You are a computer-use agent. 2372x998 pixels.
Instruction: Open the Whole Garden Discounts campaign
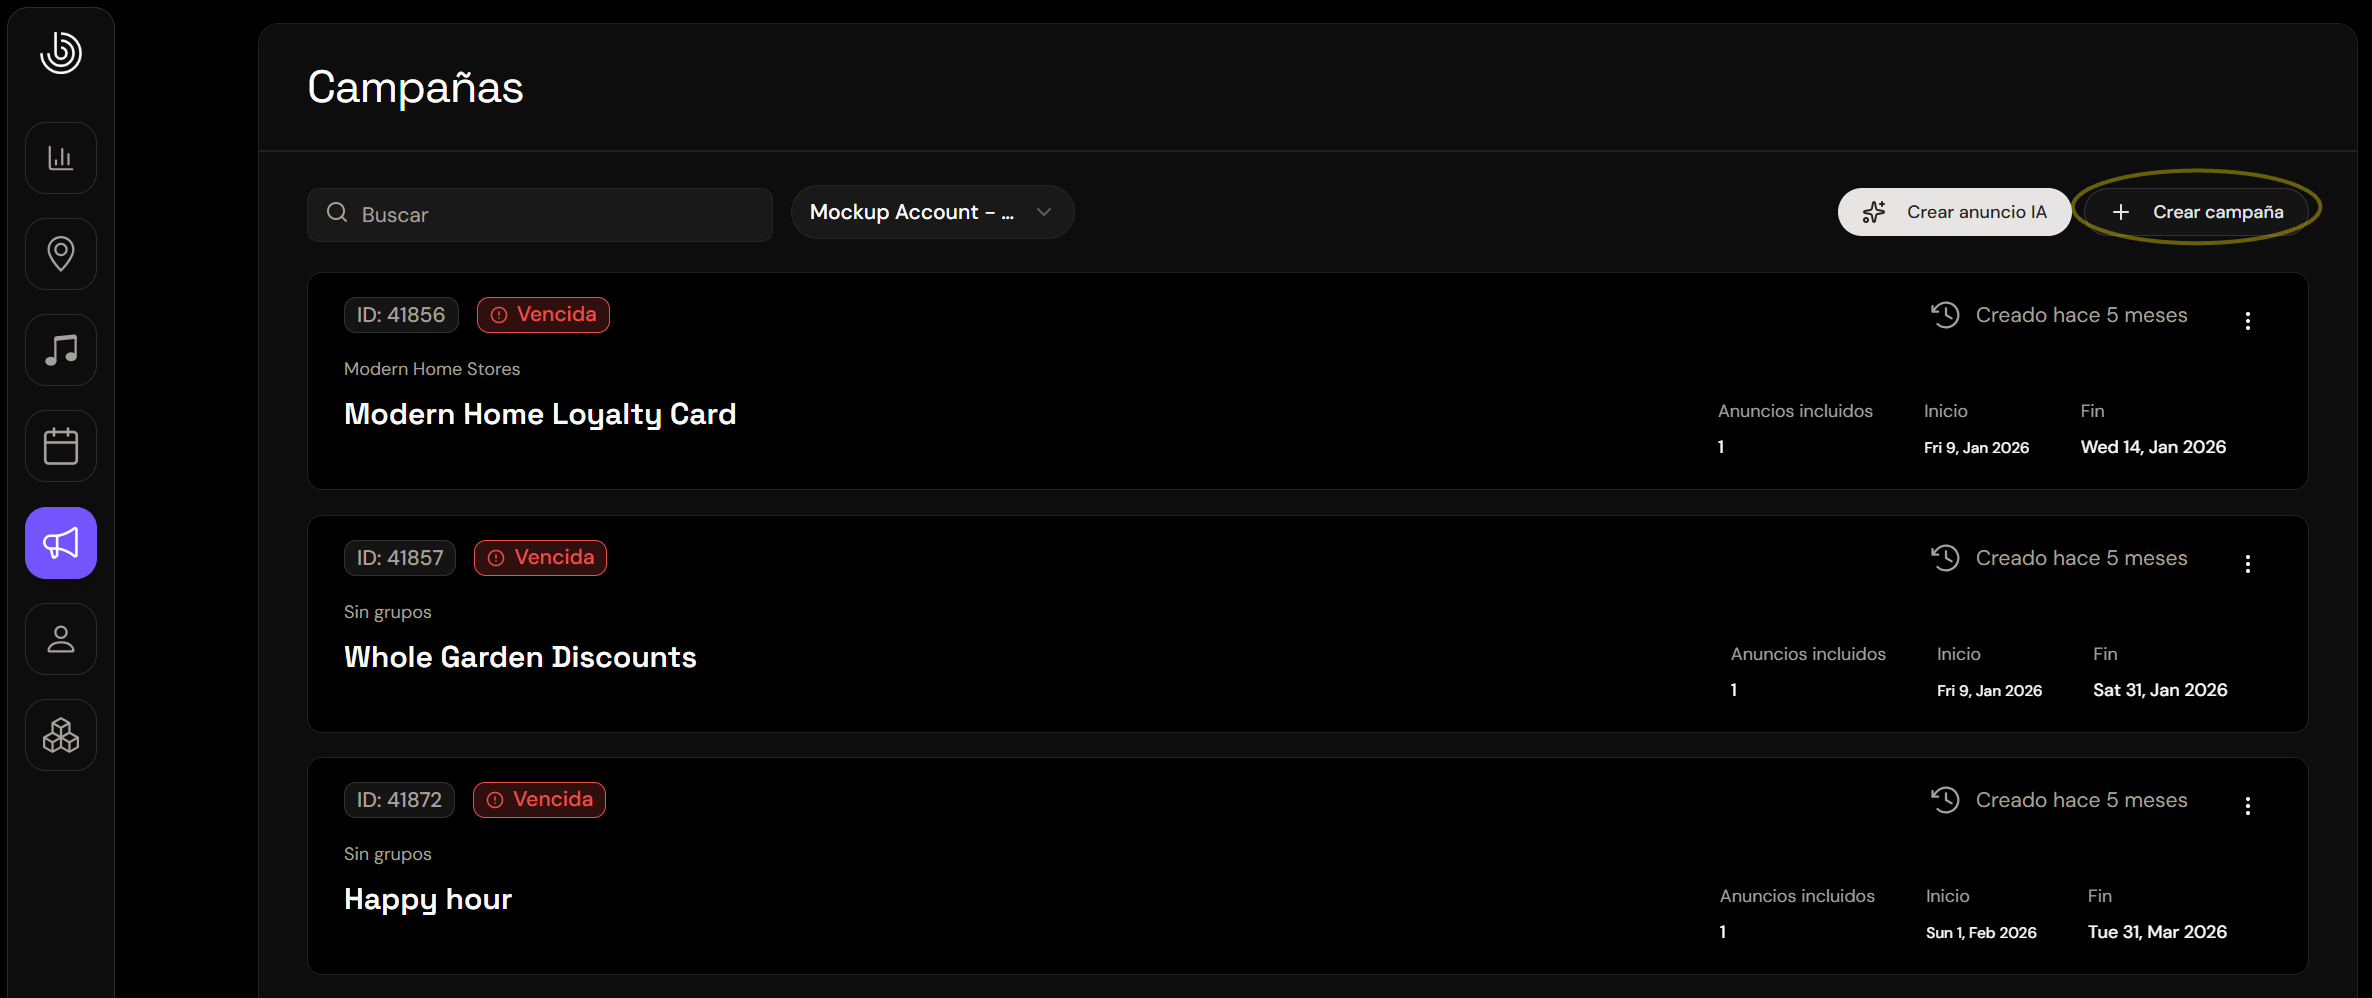520,657
